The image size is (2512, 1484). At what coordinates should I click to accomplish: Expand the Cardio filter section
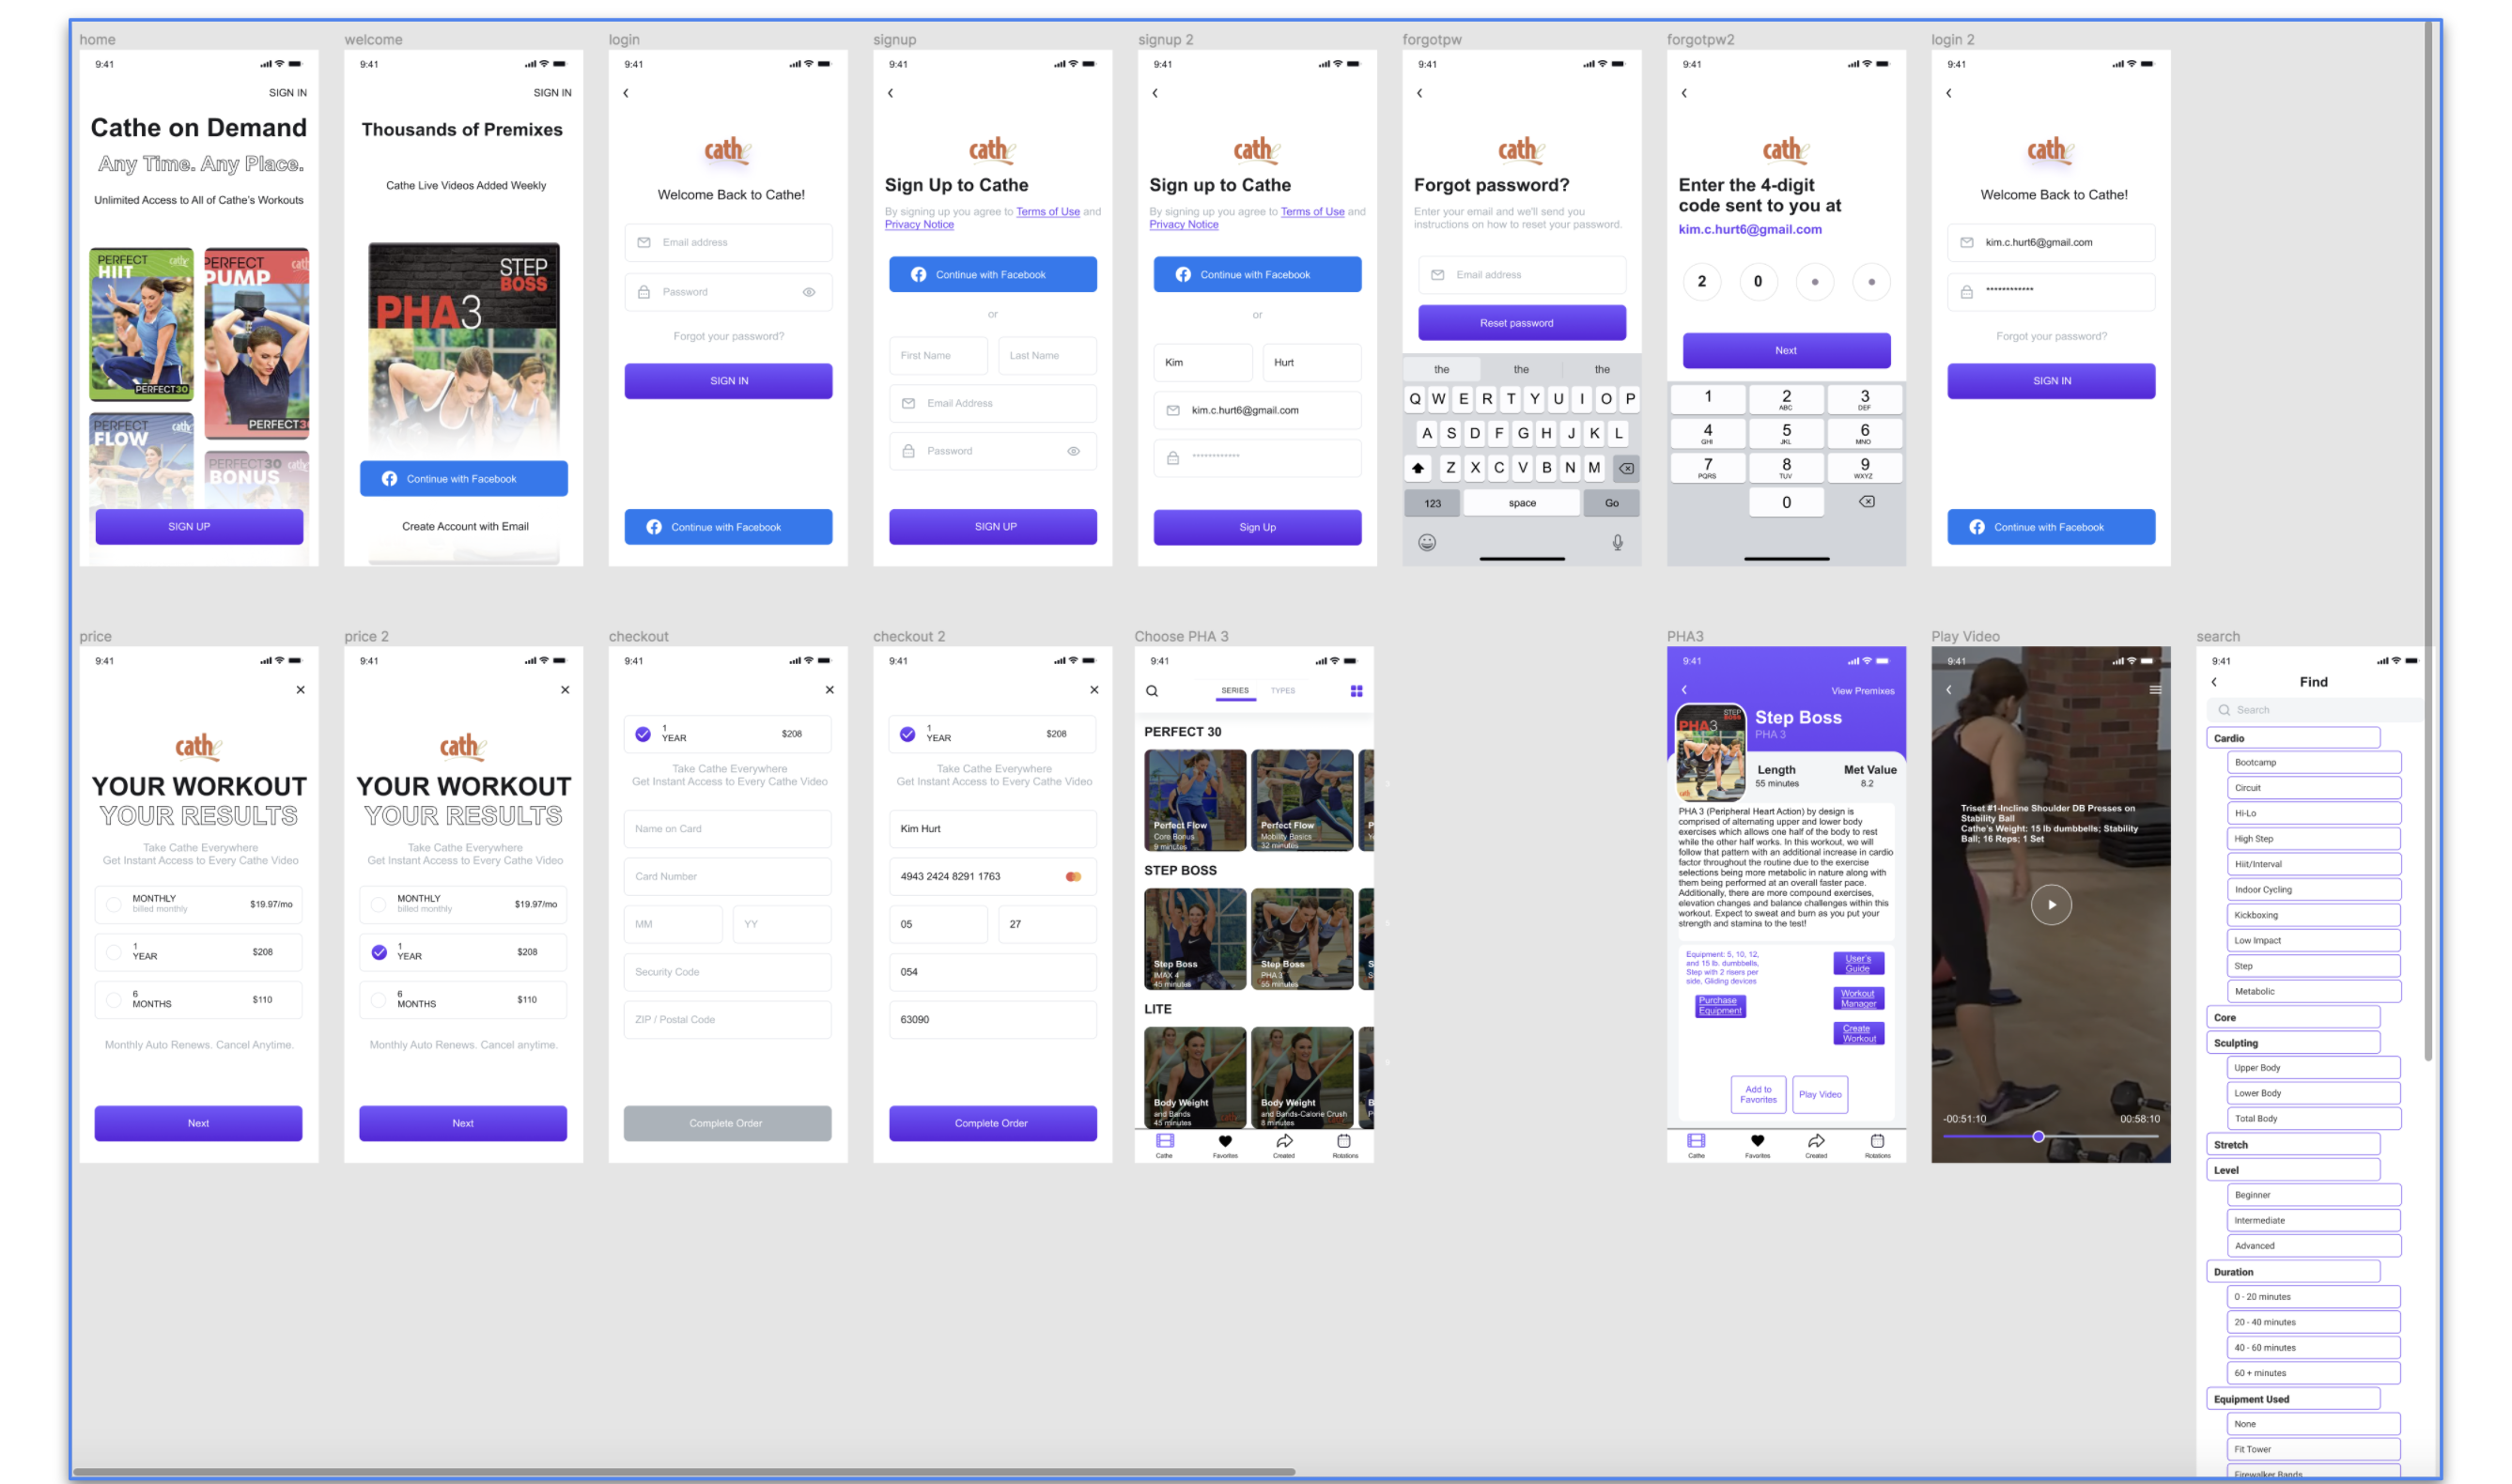click(2294, 737)
